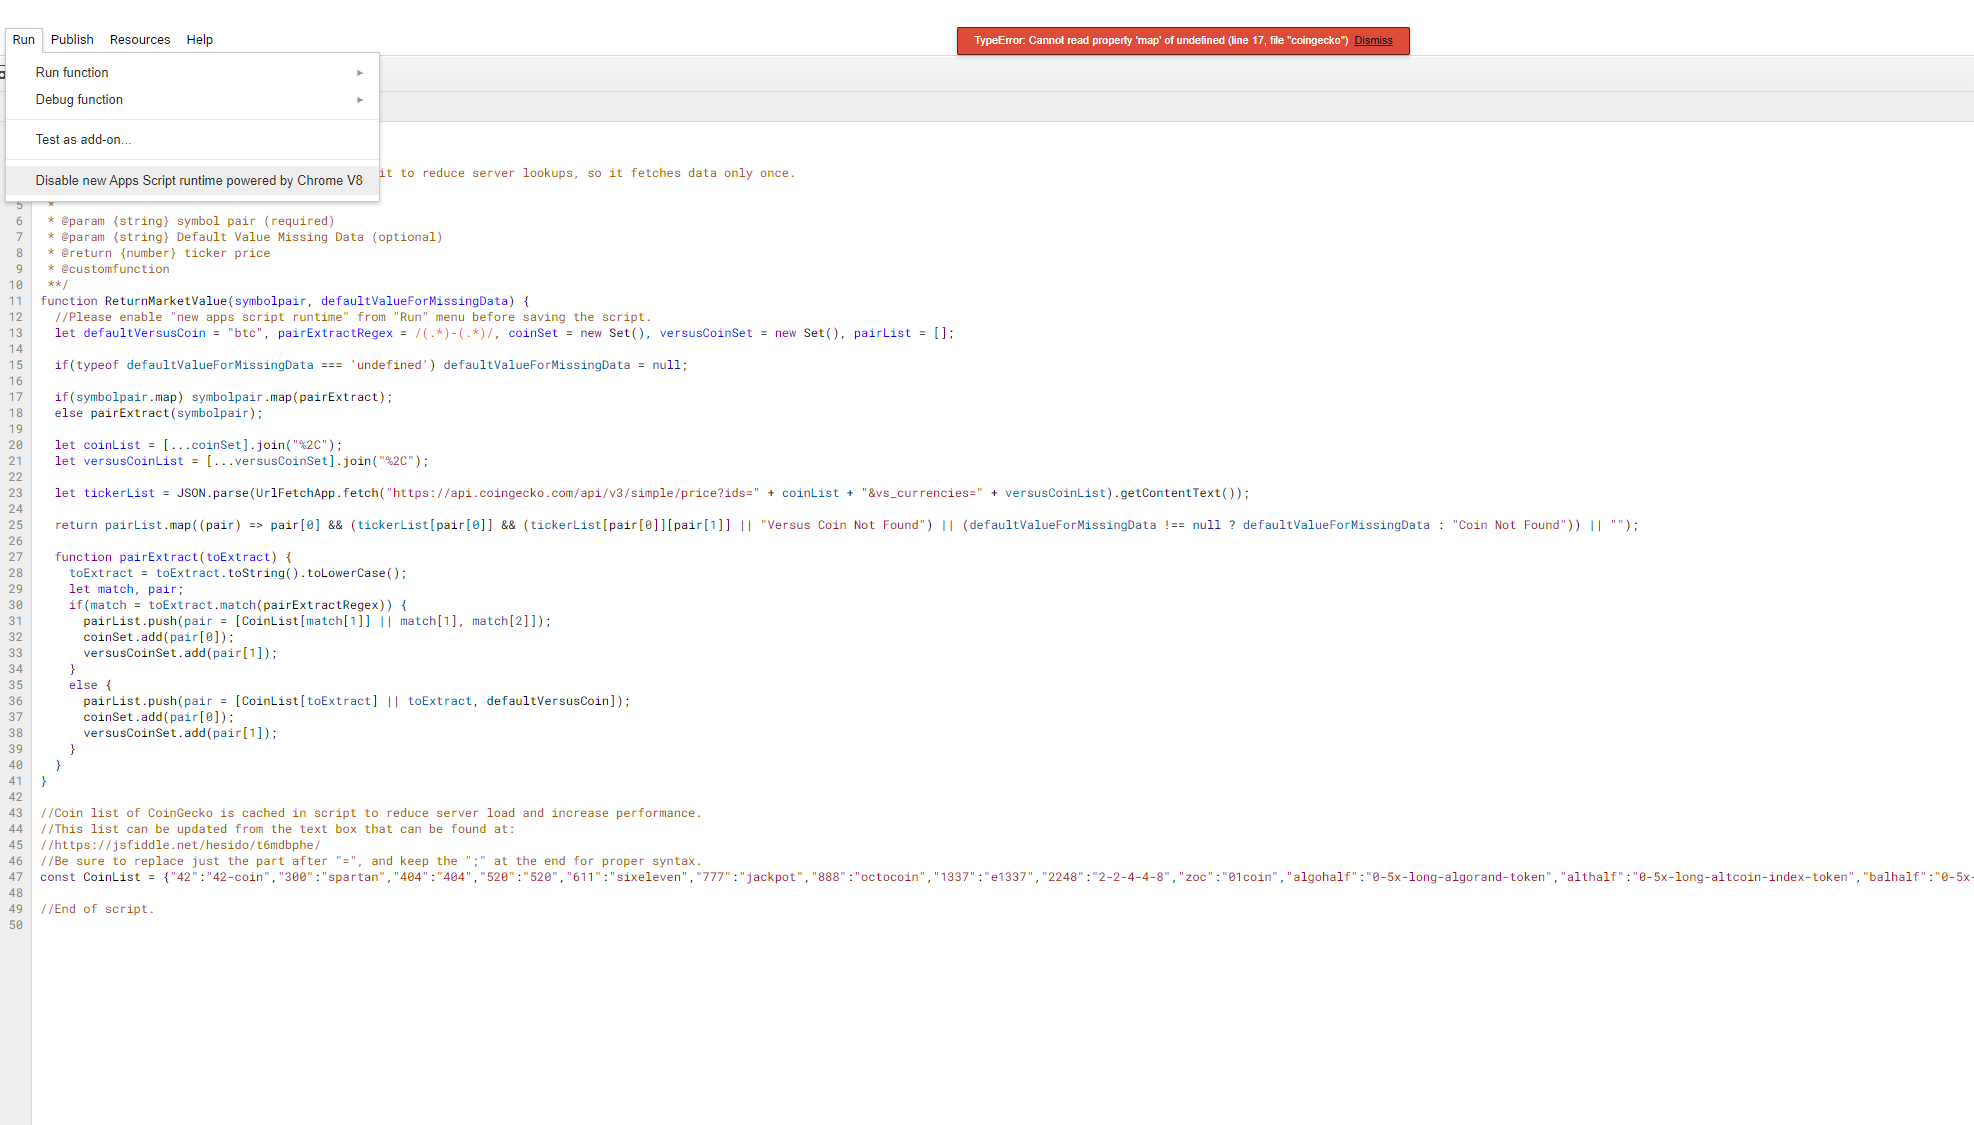Click the Run menu tab

click(22, 39)
